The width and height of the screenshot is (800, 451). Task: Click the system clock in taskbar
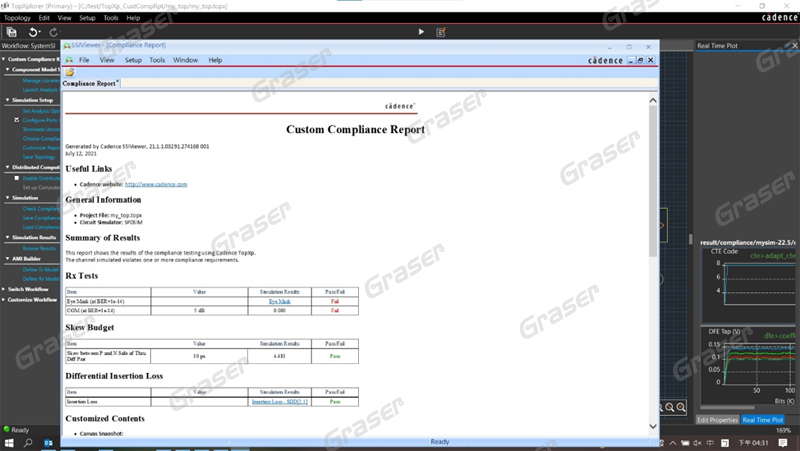(753, 443)
